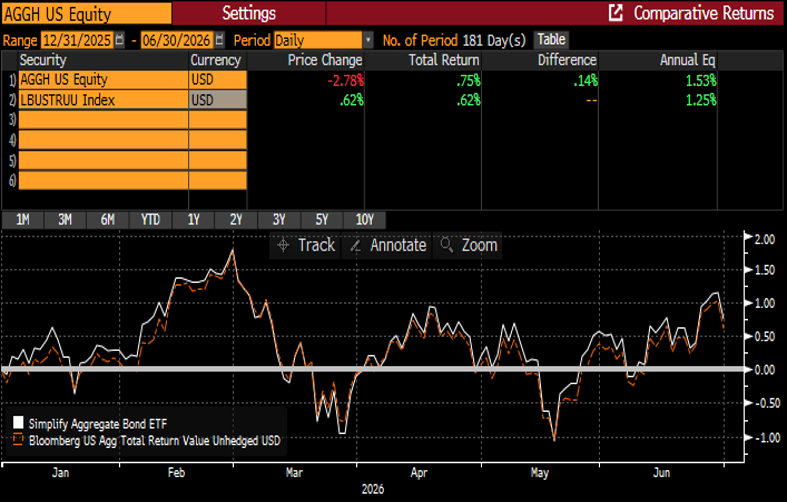This screenshot has width=787, height=502.
Task: Click the empty security row 3 field
Action: 103,120
